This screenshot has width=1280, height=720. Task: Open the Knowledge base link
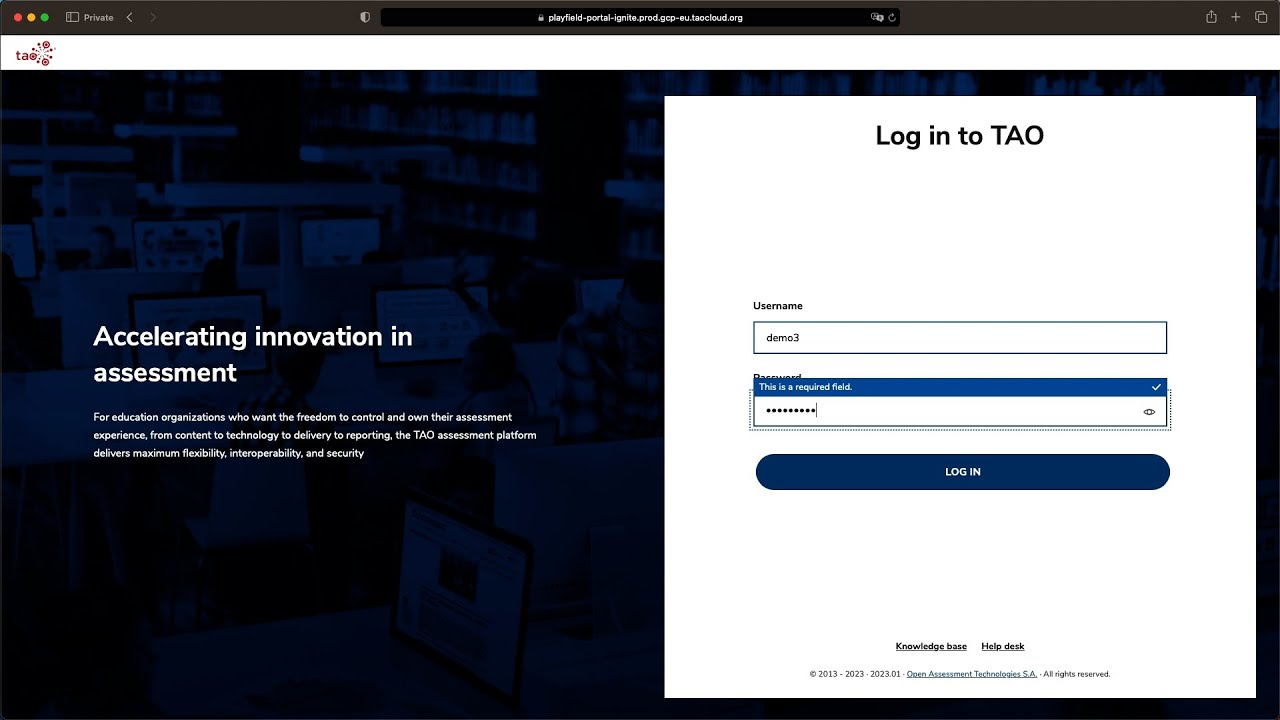[x=931, y=646]
